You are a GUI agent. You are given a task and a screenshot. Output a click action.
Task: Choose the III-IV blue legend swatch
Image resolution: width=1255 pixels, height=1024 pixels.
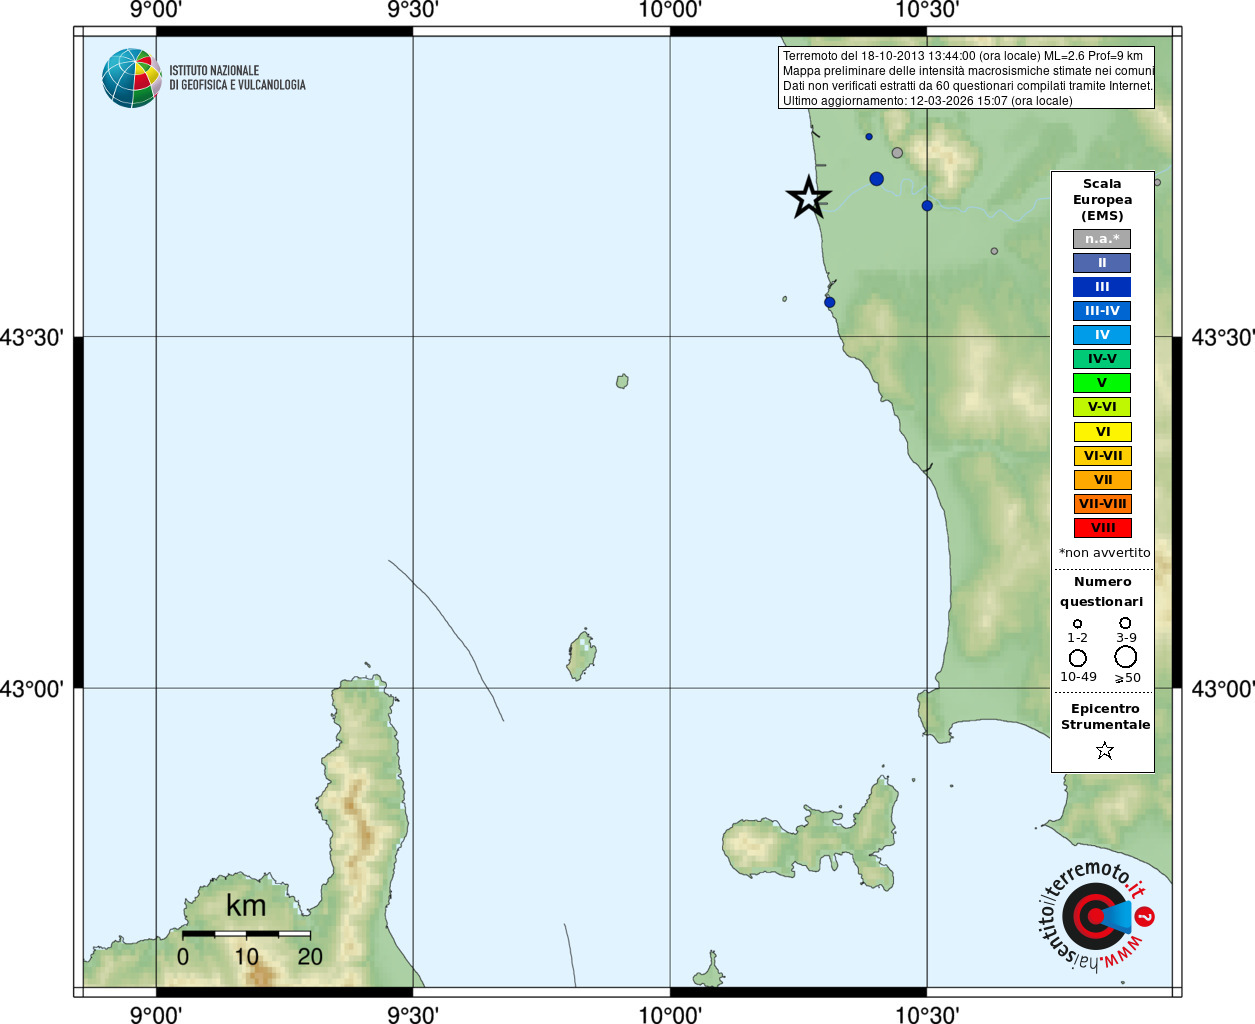[x=1102, y=311]
